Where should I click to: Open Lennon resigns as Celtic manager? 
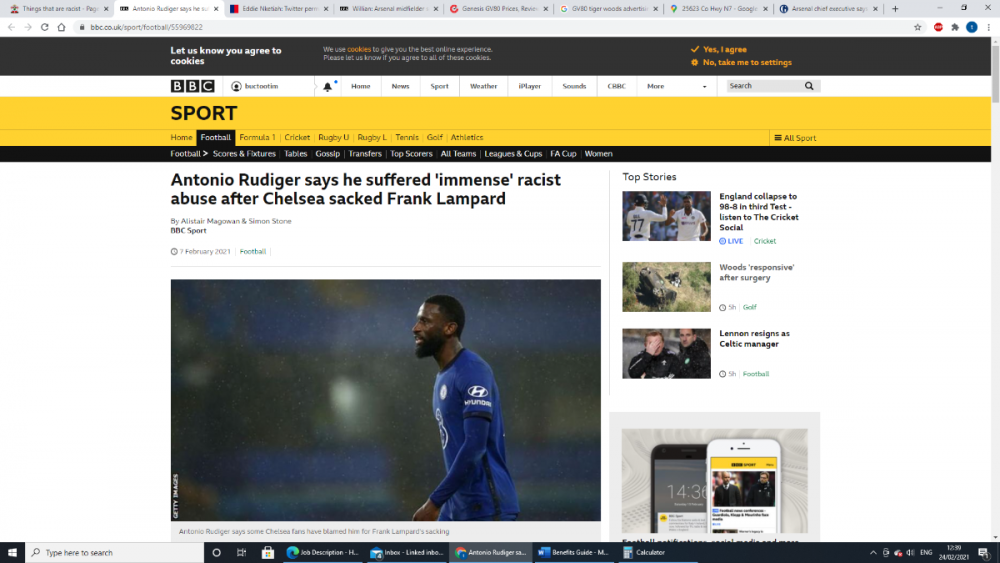pos(754,339)
